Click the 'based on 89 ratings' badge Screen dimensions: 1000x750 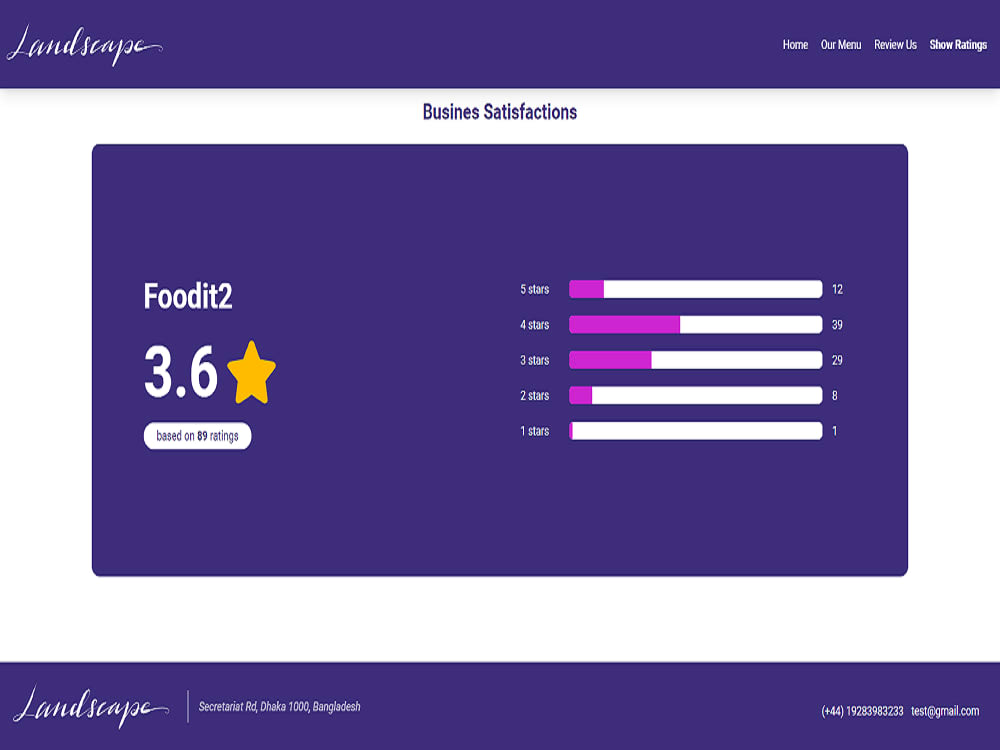pos(197,436)
